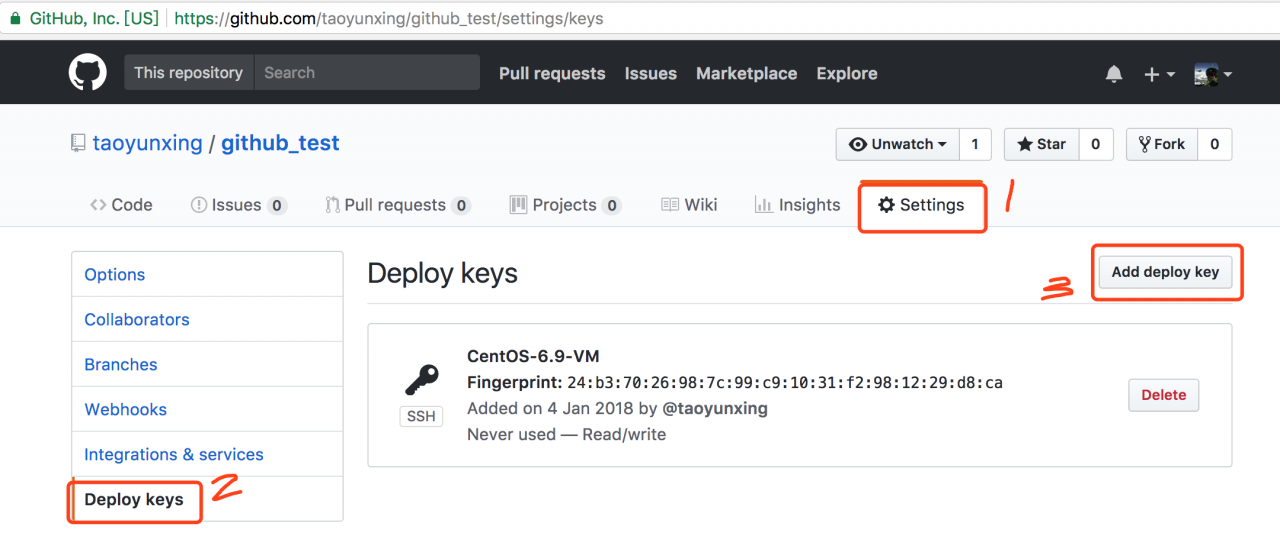Delete the CentOS-6.9-VM deploy key
The height and width of the screenshot is (536, 1280).
tap(1163, 395)
